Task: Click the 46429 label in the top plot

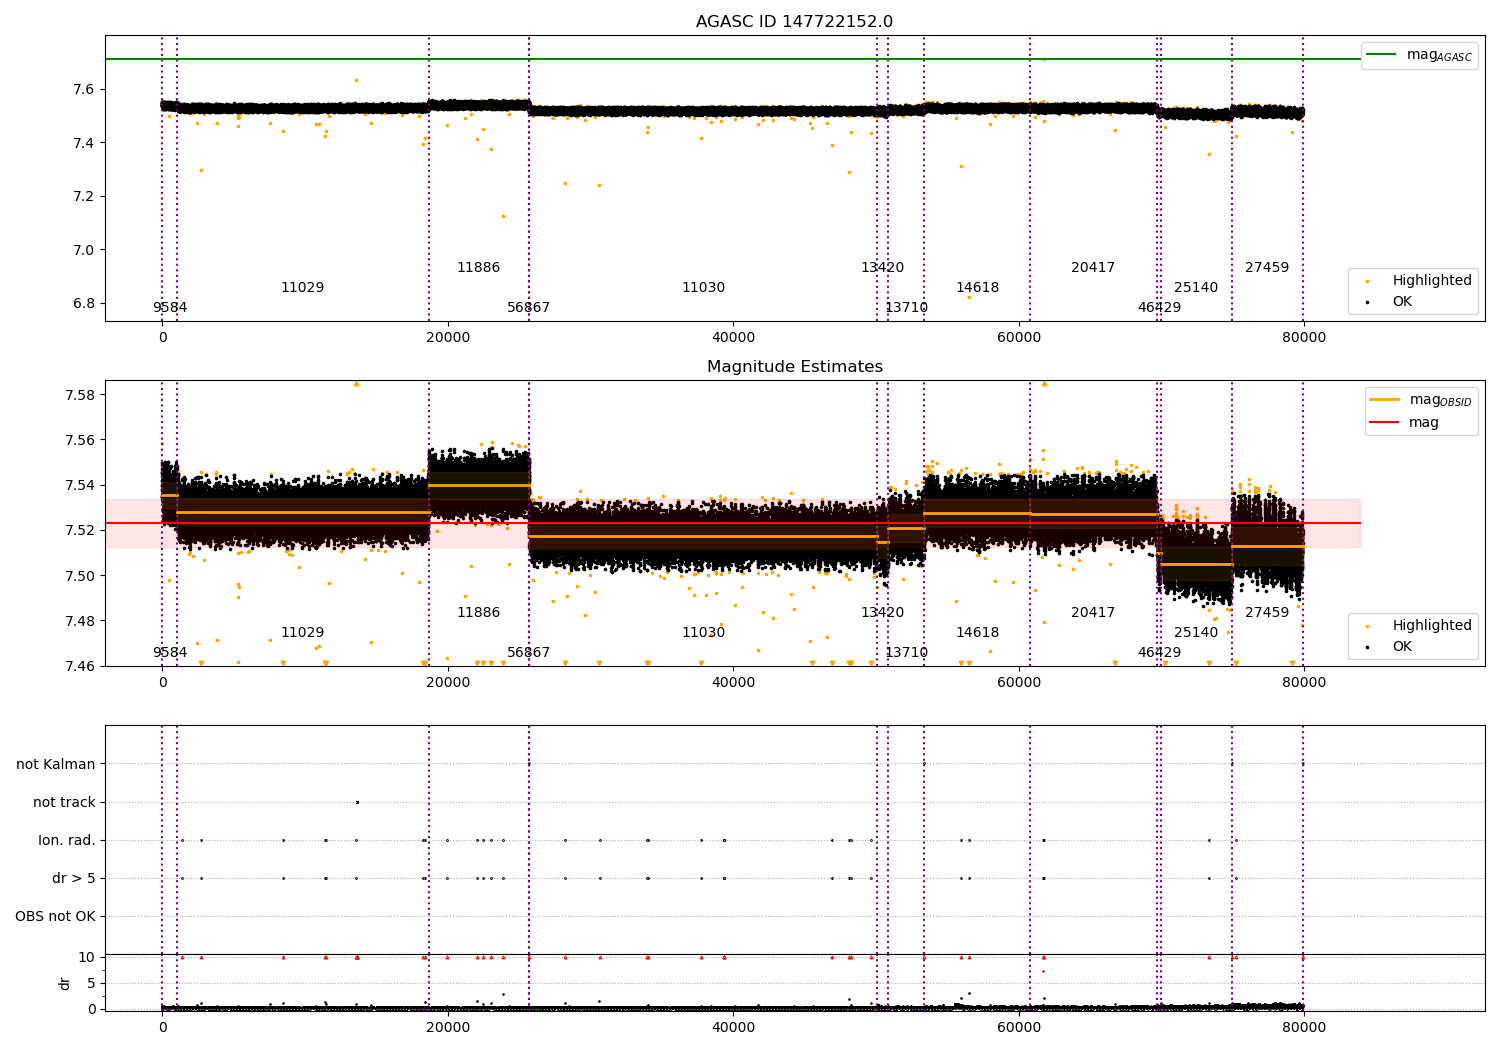Action: 1159,308
